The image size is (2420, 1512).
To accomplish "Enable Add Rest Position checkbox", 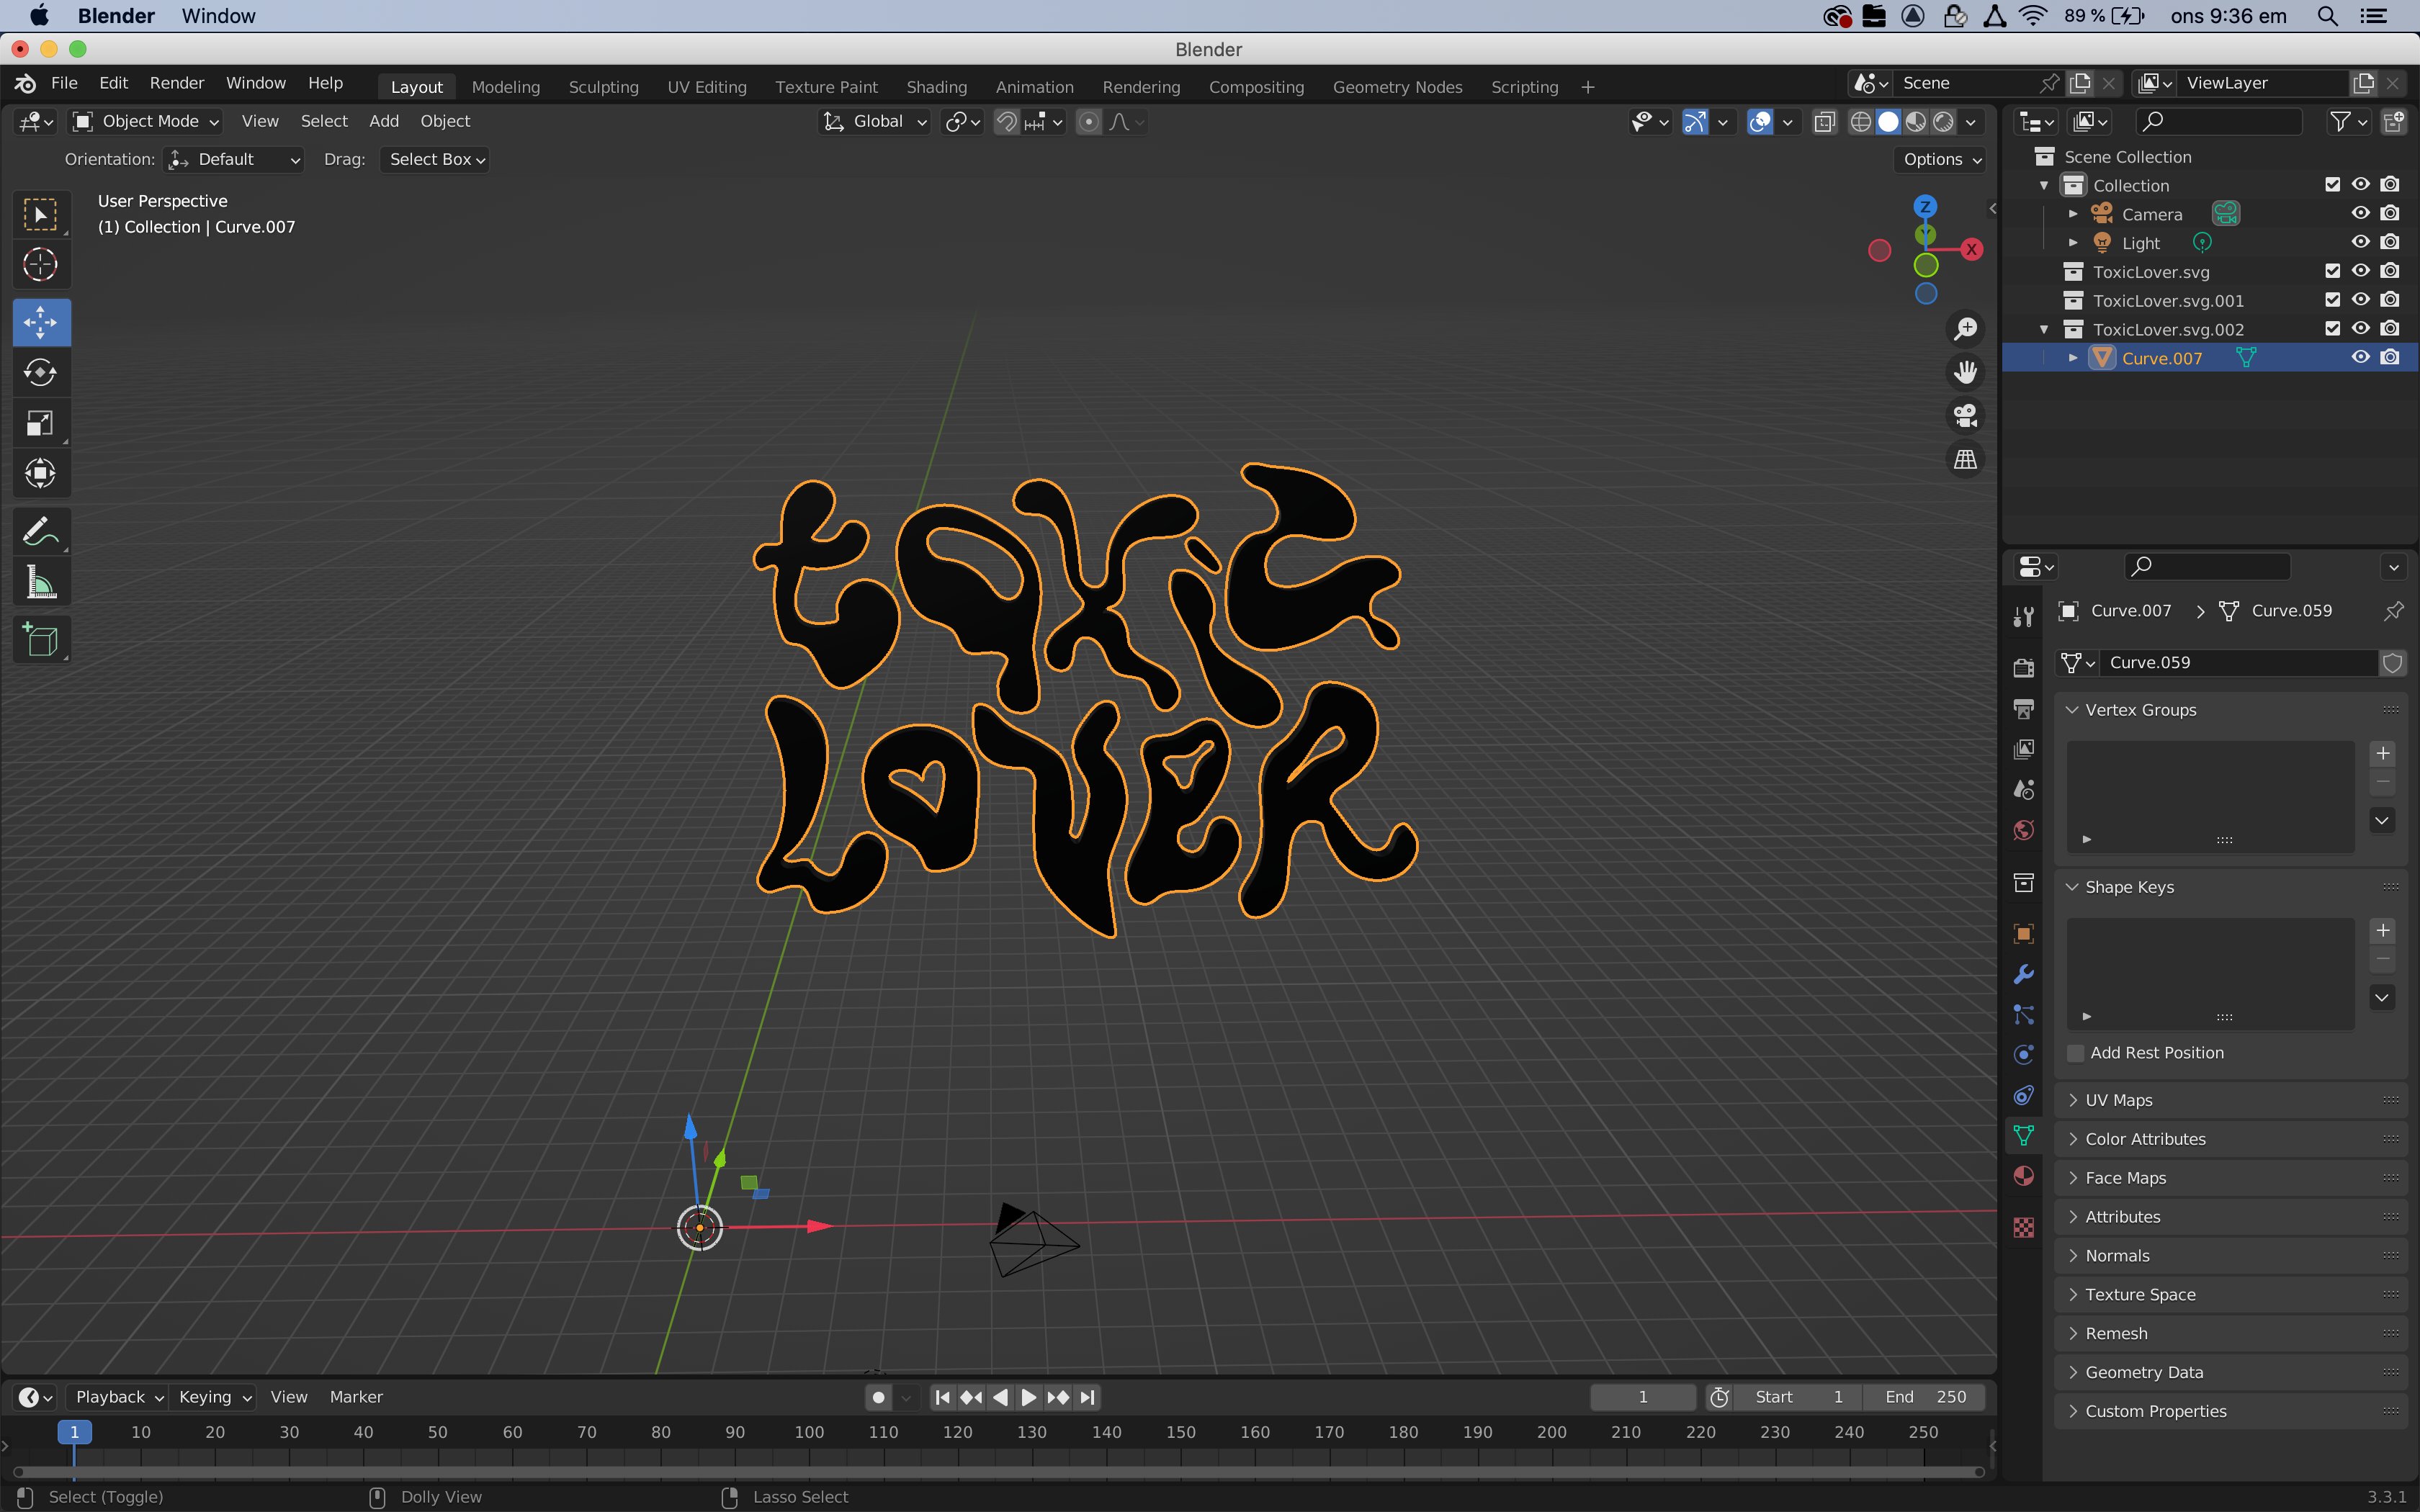I will [2076, 1053].
